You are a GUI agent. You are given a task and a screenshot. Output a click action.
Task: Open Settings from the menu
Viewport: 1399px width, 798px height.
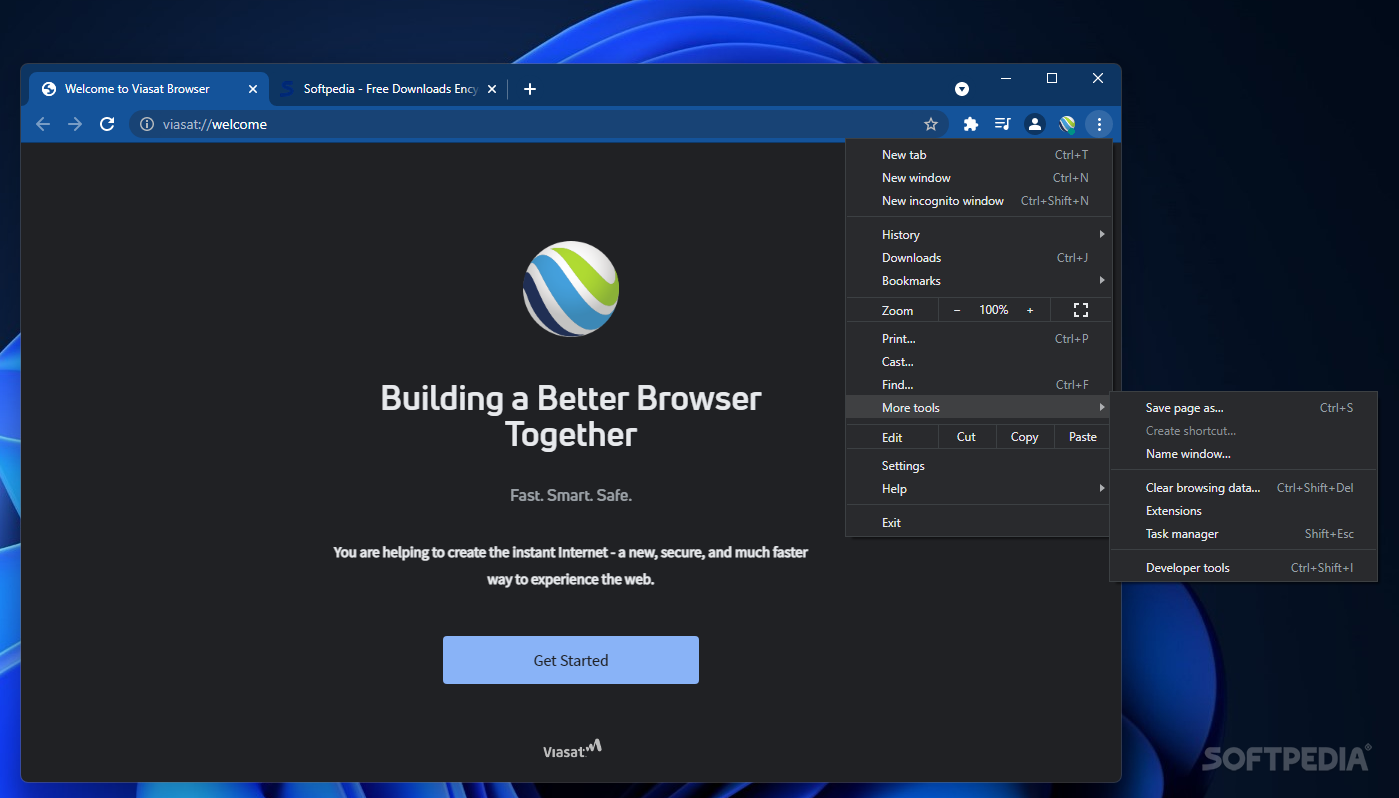point(979,466)
